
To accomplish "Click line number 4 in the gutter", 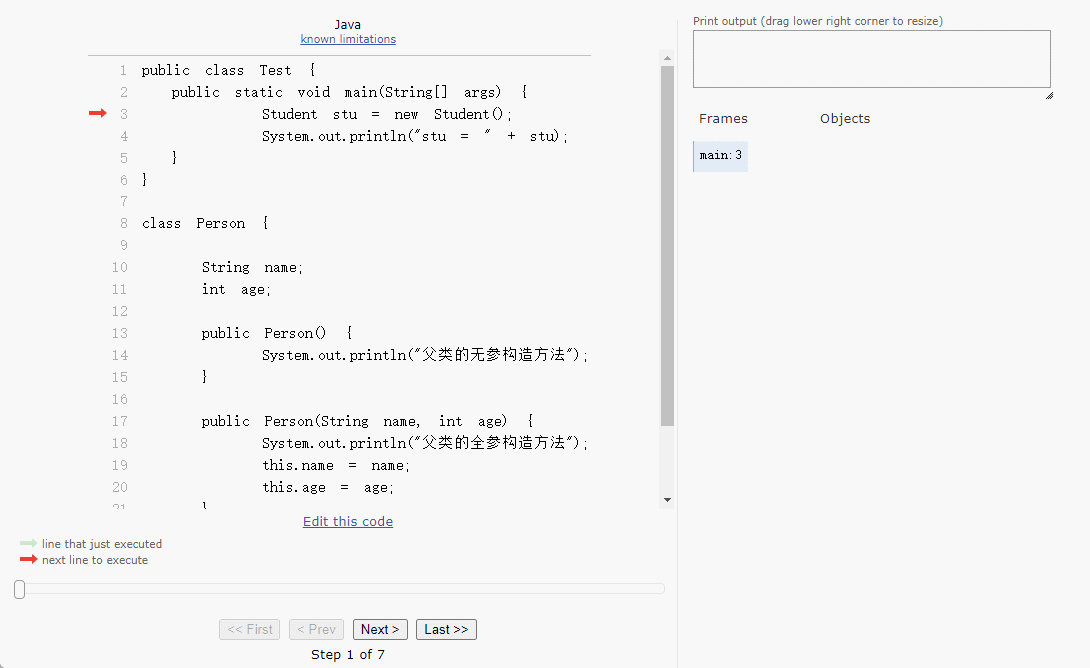I will [124, 136].
